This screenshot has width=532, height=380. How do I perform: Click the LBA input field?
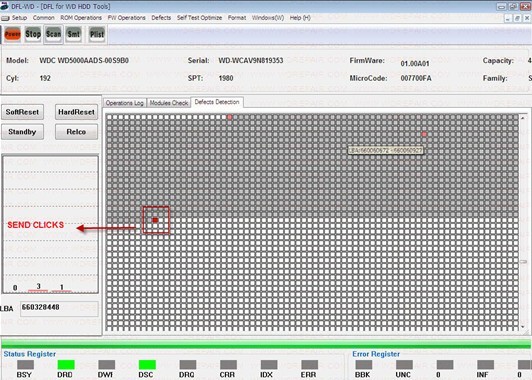[x=59, y=308]
